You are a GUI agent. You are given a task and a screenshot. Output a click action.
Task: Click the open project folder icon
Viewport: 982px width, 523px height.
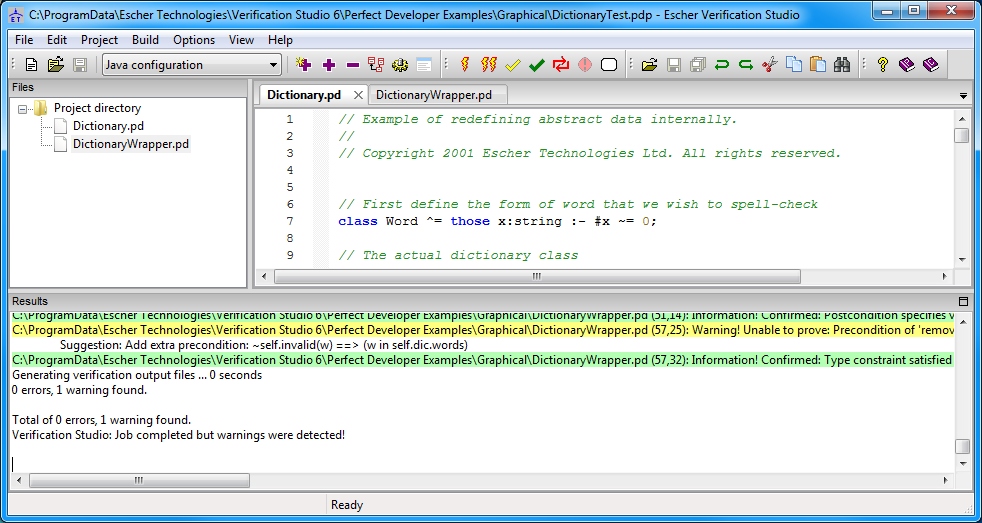pos(55,65)
